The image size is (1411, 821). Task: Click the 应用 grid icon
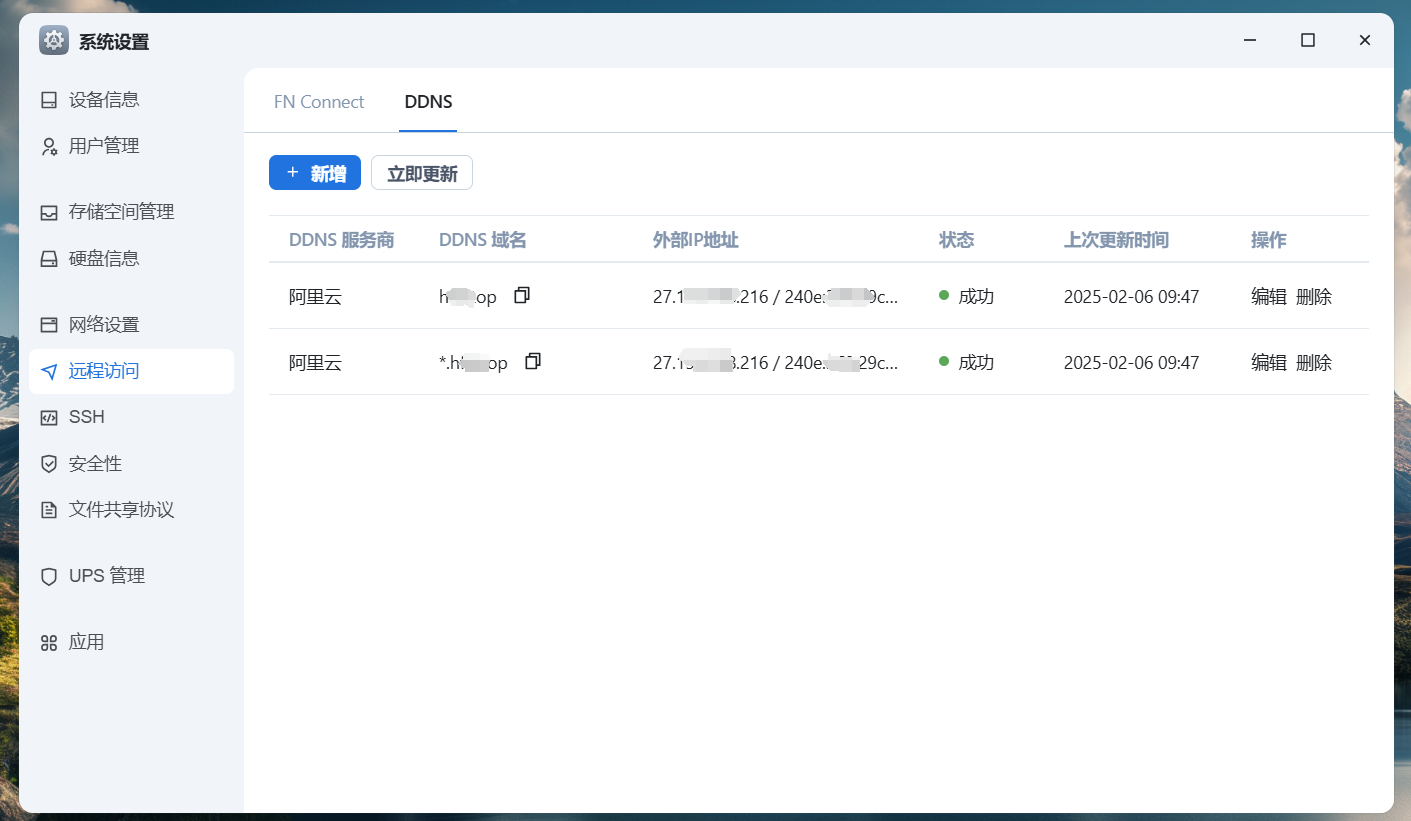49,642
